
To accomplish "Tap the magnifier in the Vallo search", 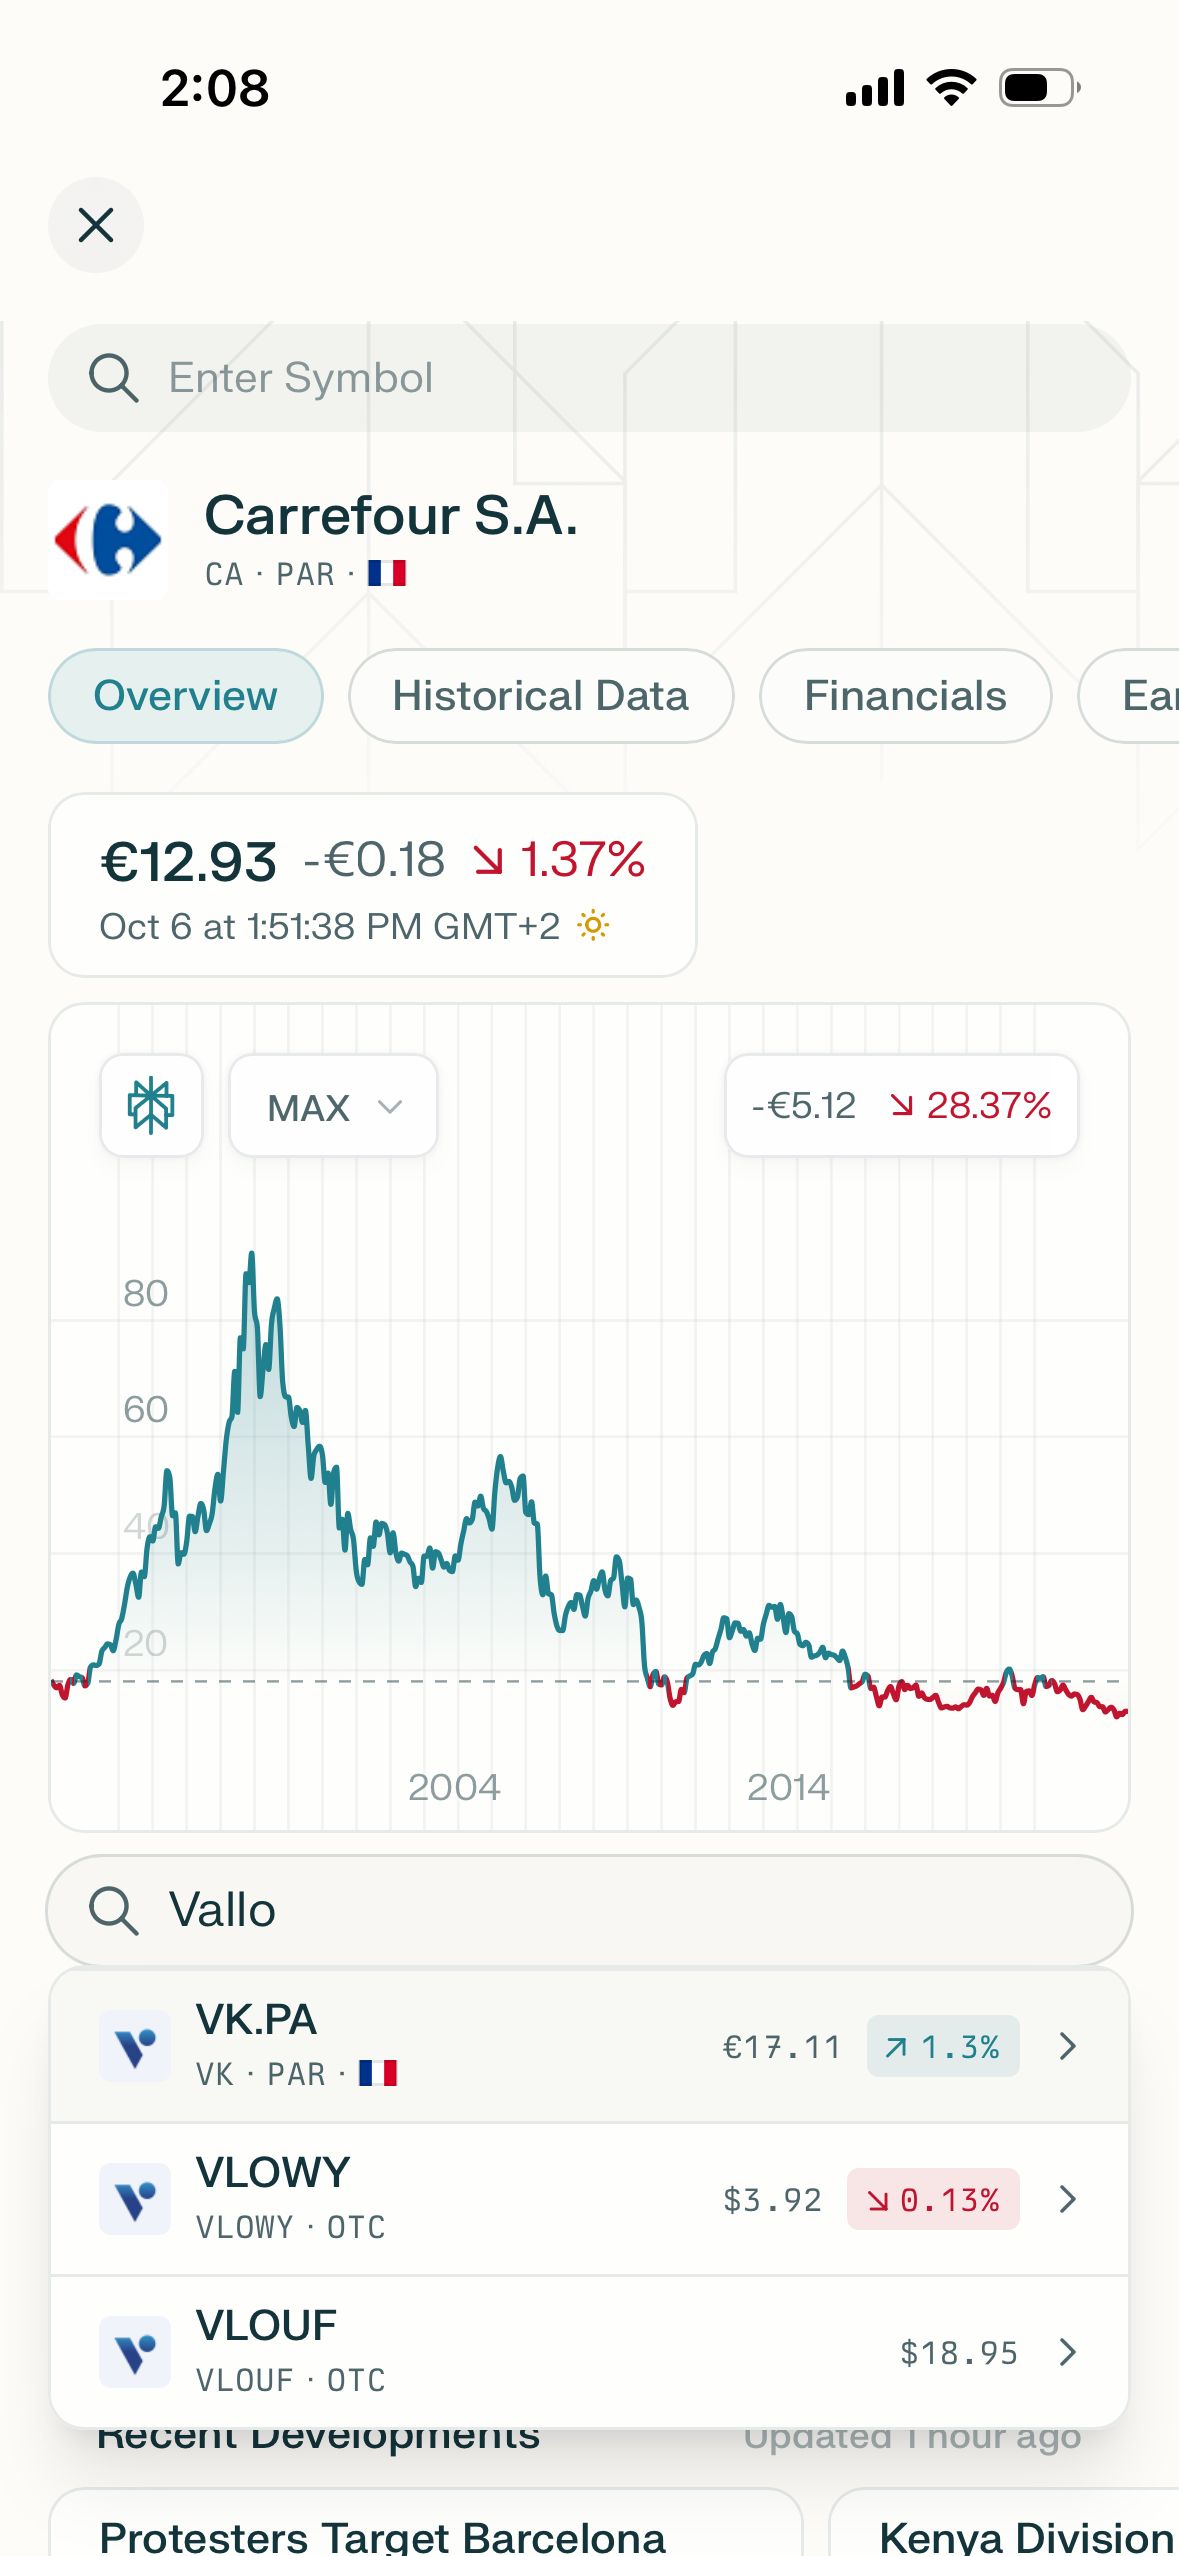I will [x=113, y=1911].
